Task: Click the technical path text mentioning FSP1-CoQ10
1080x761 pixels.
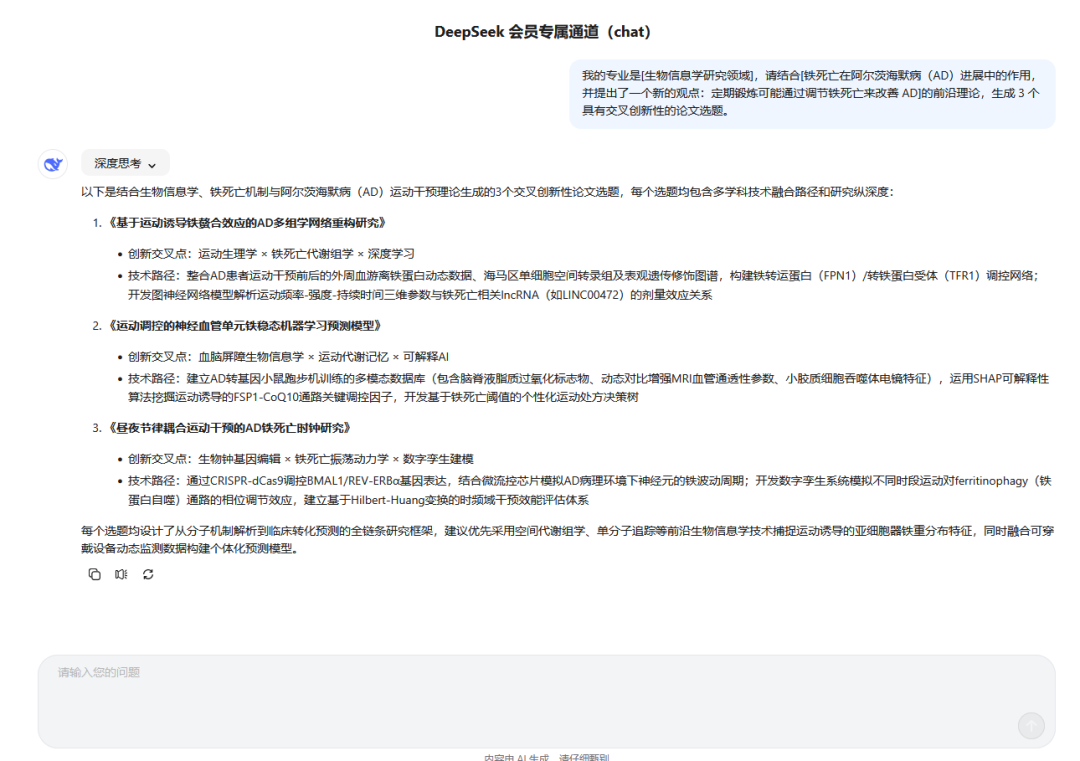Action: coord(589,388)
